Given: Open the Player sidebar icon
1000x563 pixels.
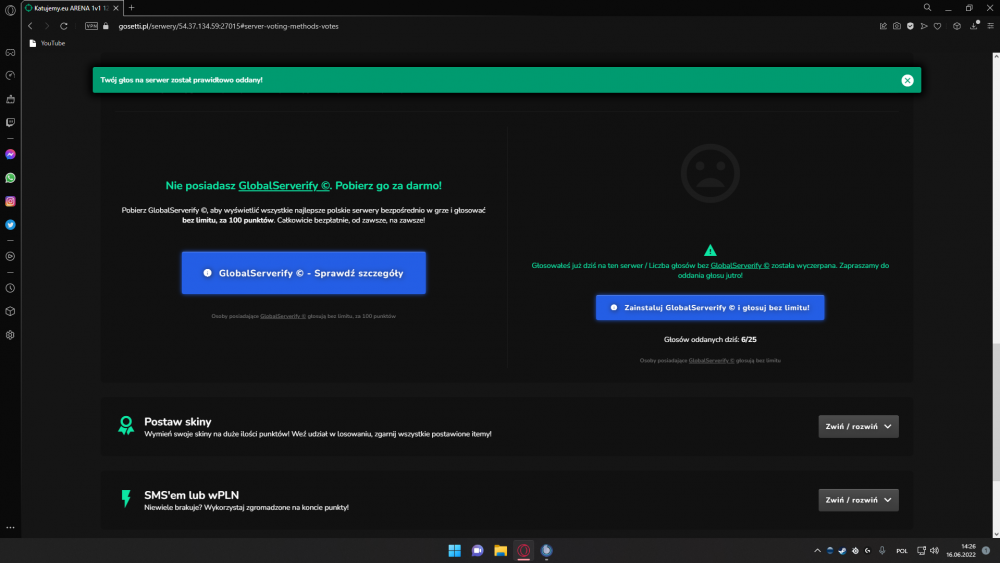Looking at the screenshot, I should click(10, 256).
